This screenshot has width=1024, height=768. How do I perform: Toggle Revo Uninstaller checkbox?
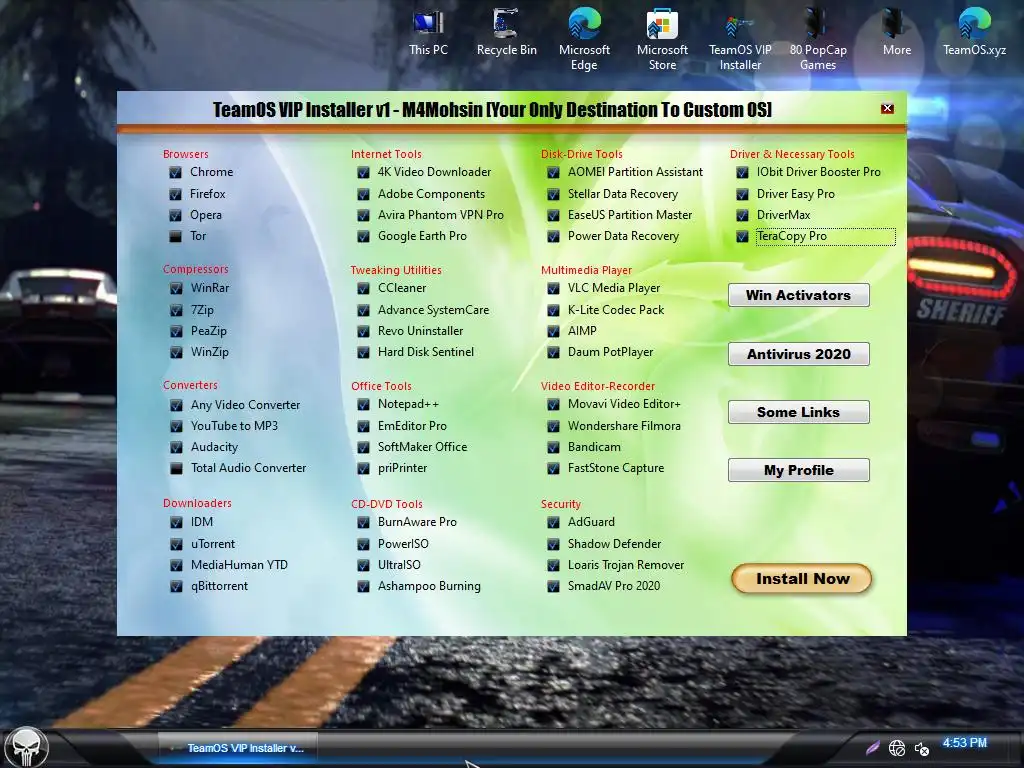(x=363, y=331)
